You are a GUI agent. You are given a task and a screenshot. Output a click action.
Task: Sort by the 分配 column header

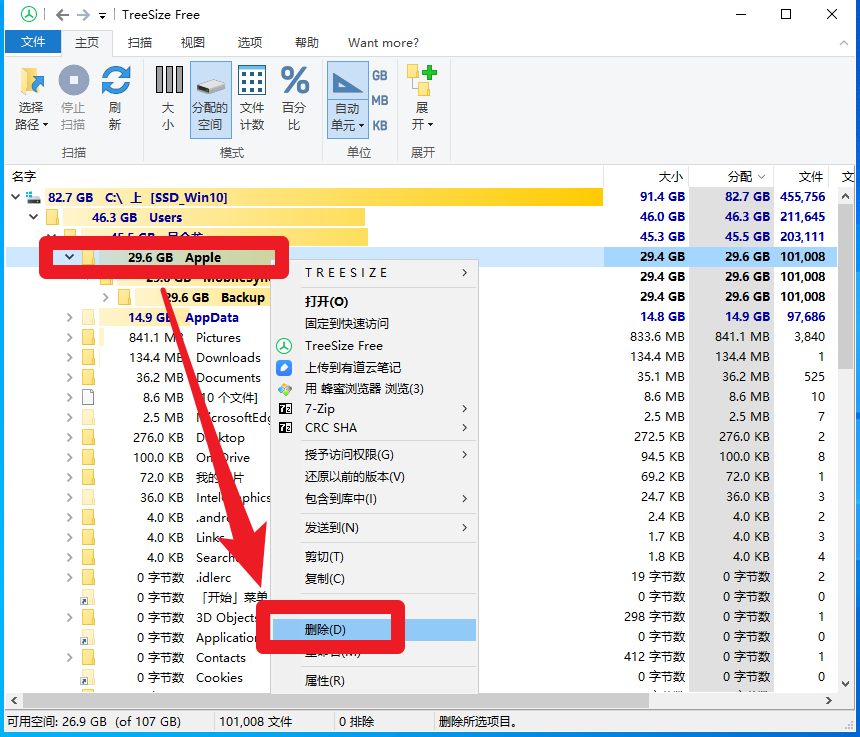coord(731,177)
